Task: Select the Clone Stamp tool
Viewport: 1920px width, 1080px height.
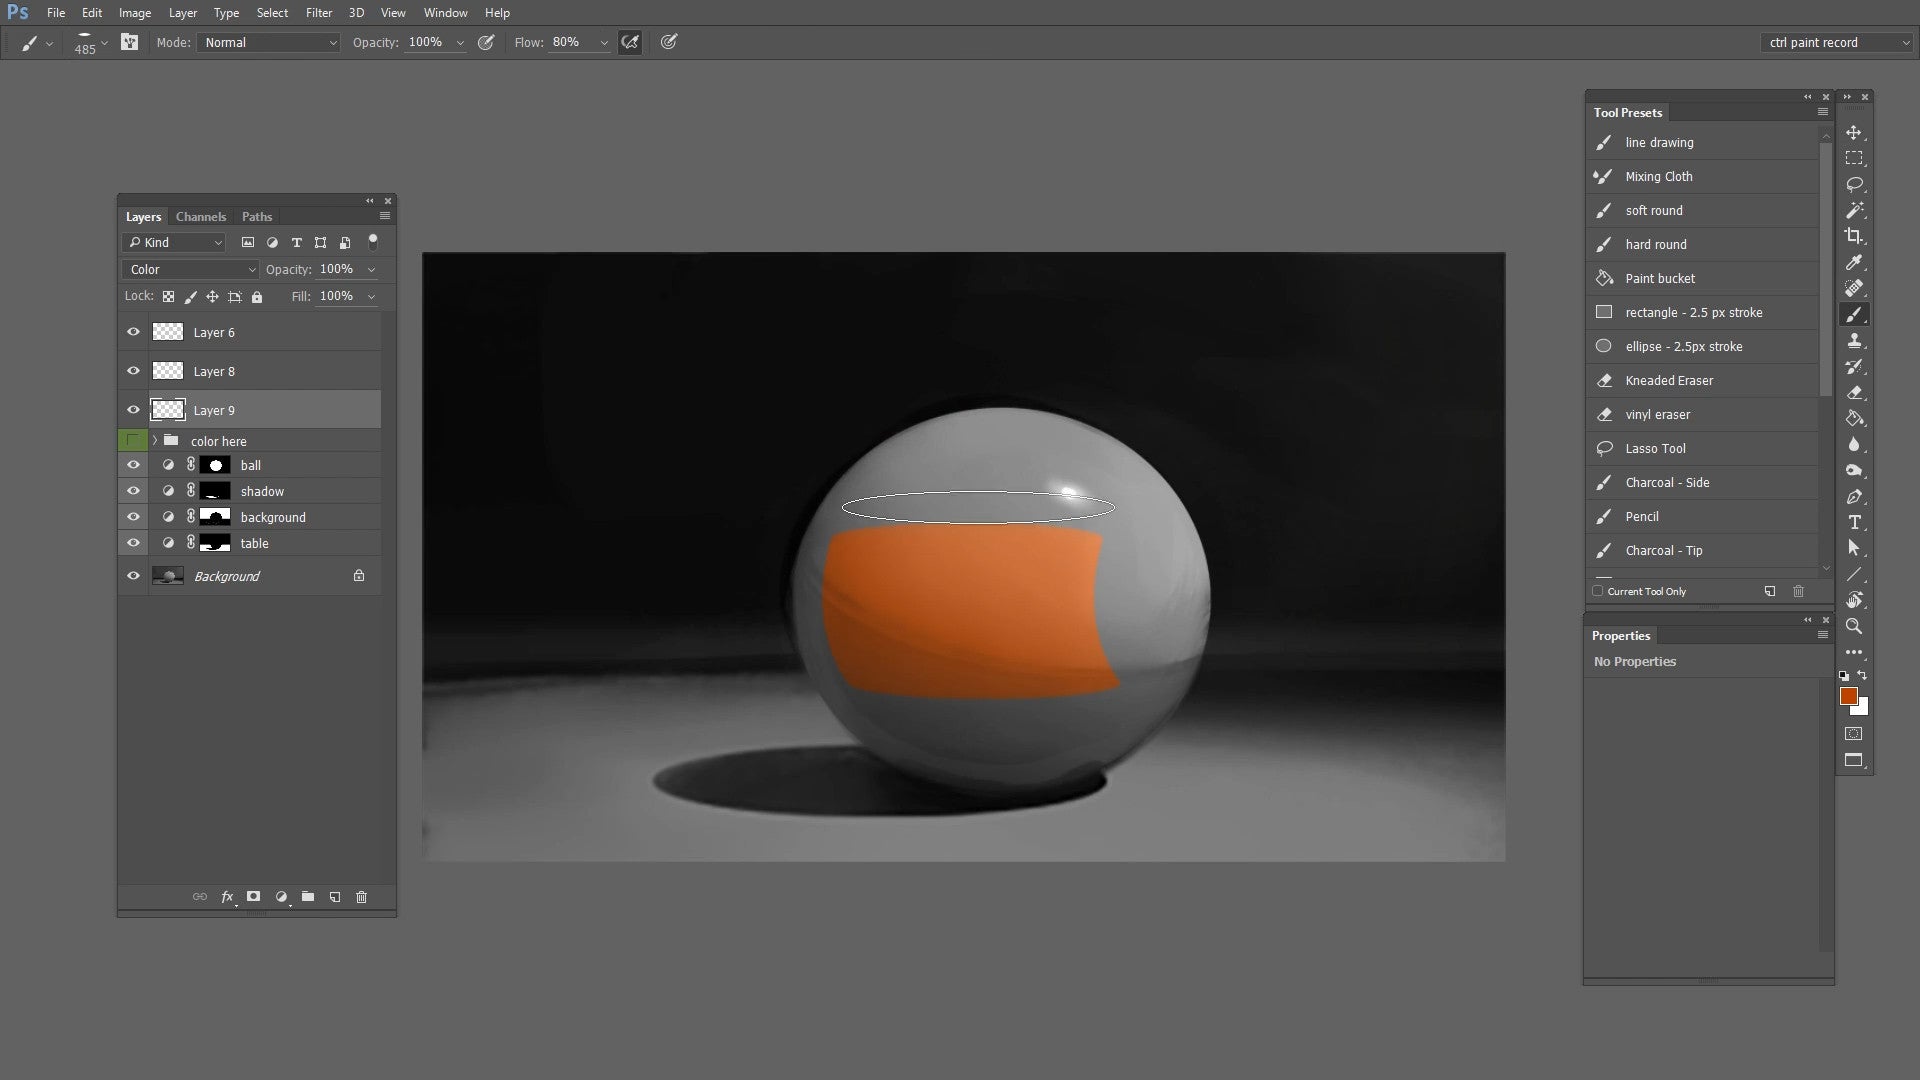Action: (1855, 340)
